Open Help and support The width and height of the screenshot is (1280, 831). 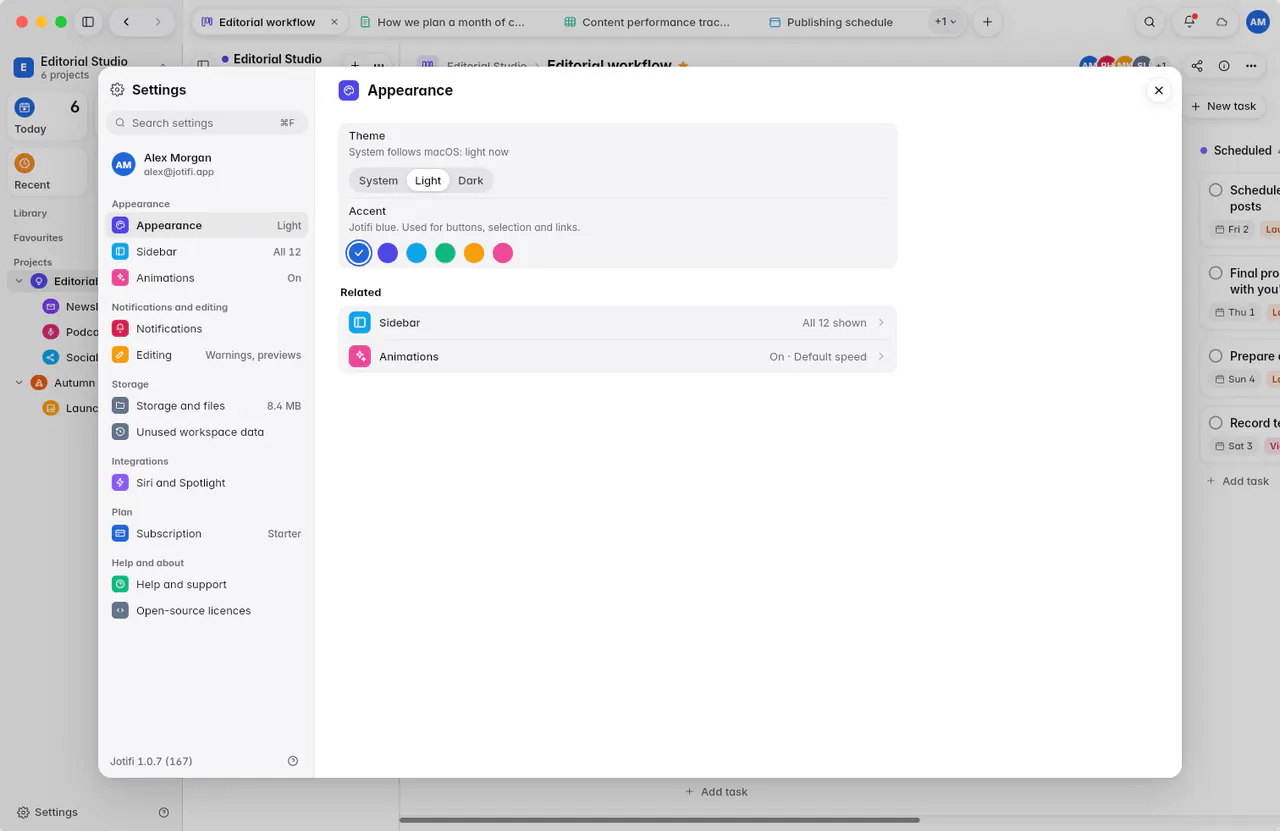[x=207, y=585]
